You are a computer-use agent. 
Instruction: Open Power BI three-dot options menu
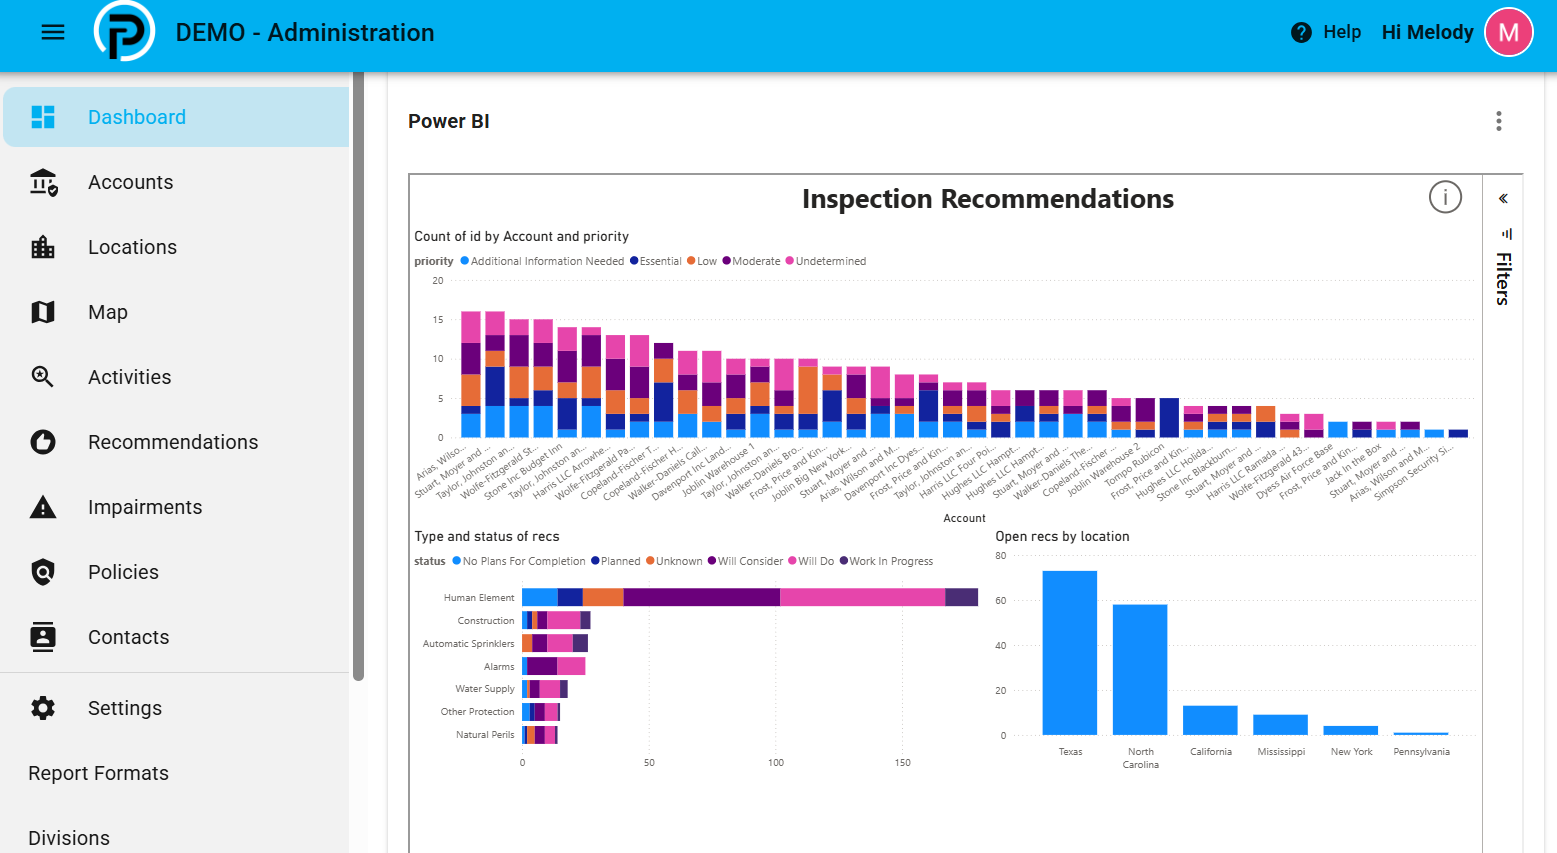tap(1498, 121)
